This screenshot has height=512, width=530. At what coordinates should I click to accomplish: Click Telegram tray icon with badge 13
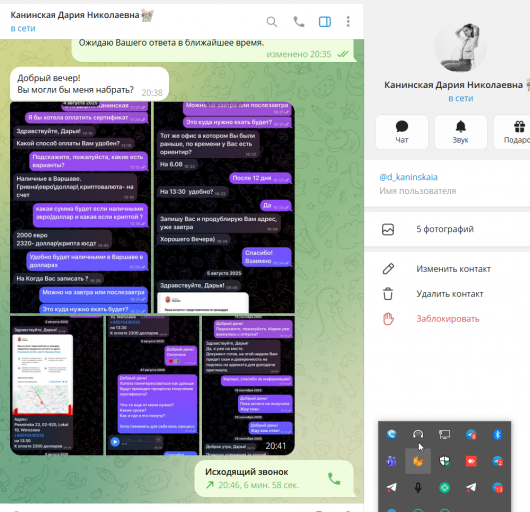(x=498, y=488)
